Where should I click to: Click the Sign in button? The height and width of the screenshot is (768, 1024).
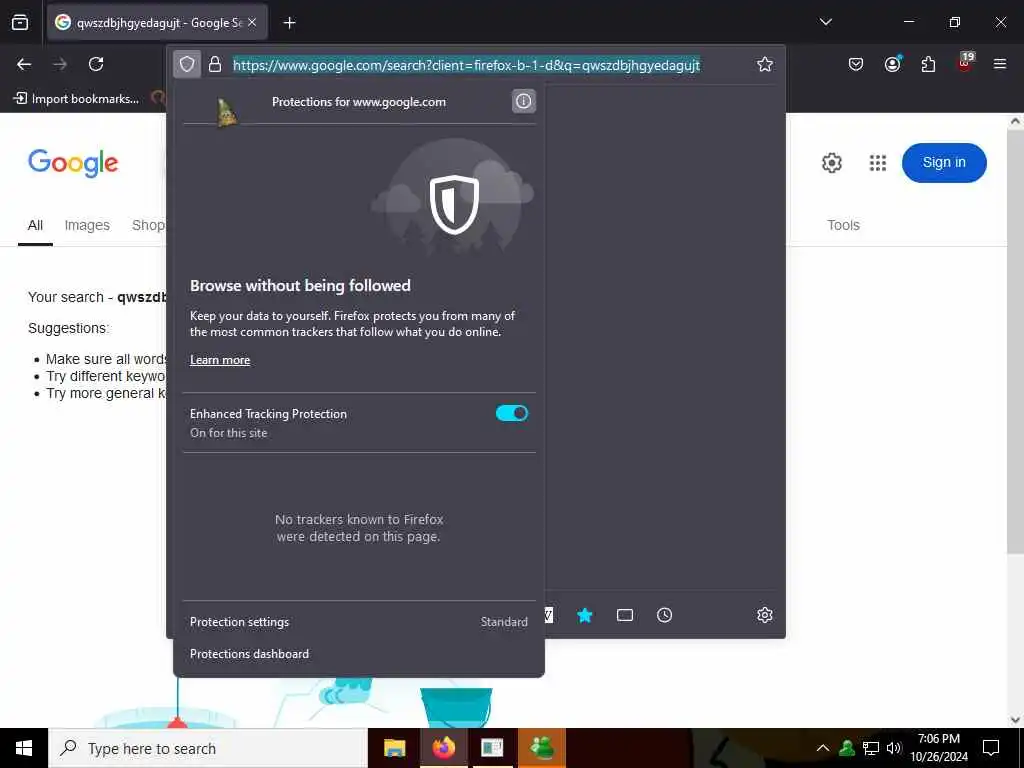point(944,163)
